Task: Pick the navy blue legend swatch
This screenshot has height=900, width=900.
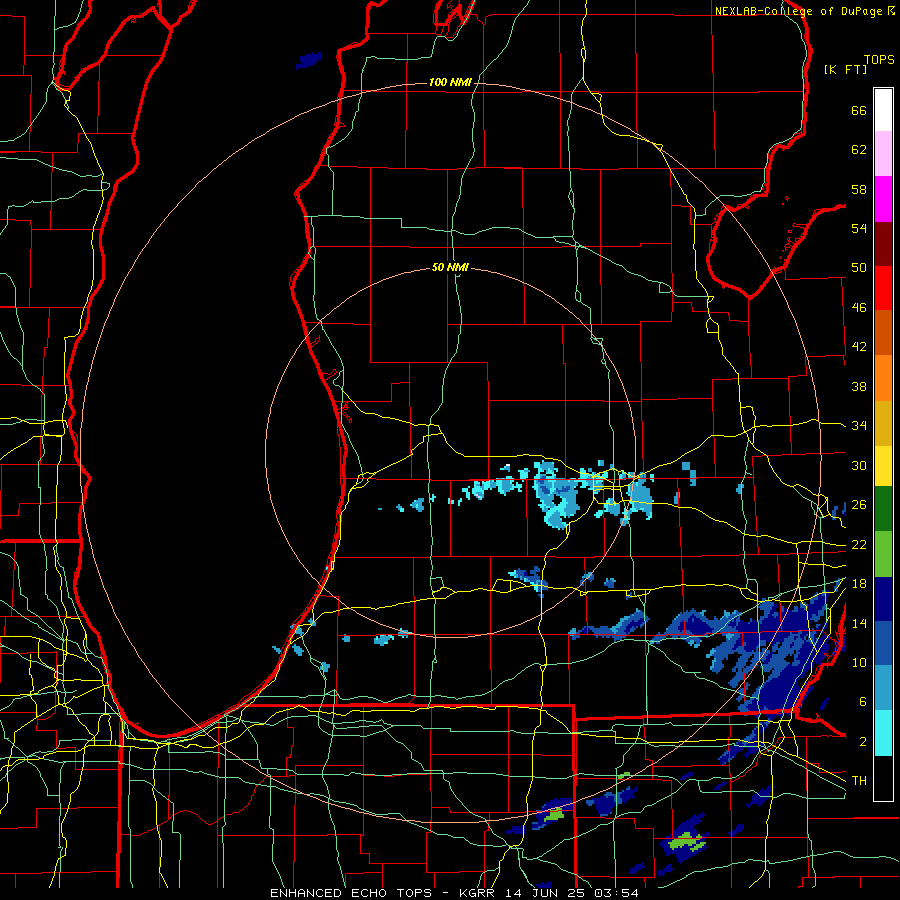Action: click(x=883, y=599)
